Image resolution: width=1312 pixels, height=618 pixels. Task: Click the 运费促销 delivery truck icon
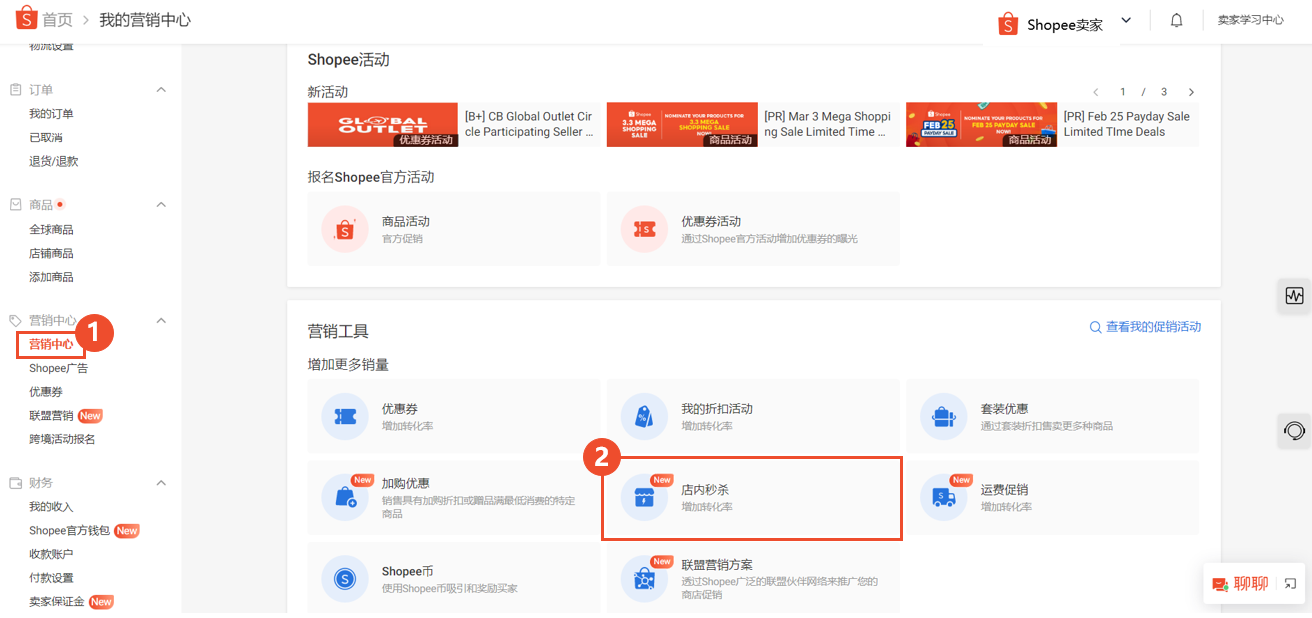click(944, 497)
